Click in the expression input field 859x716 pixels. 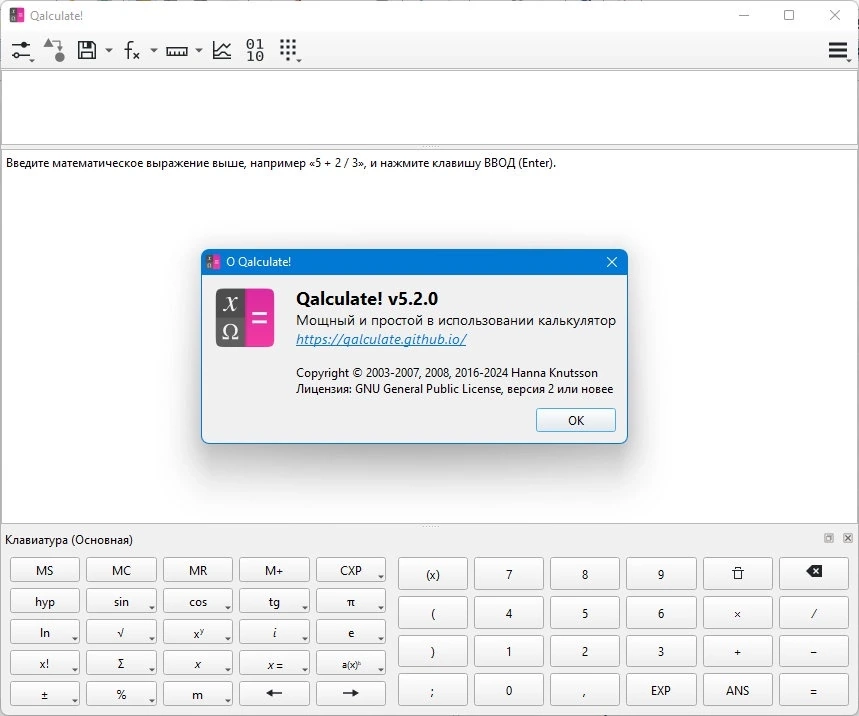coord(430,107)
